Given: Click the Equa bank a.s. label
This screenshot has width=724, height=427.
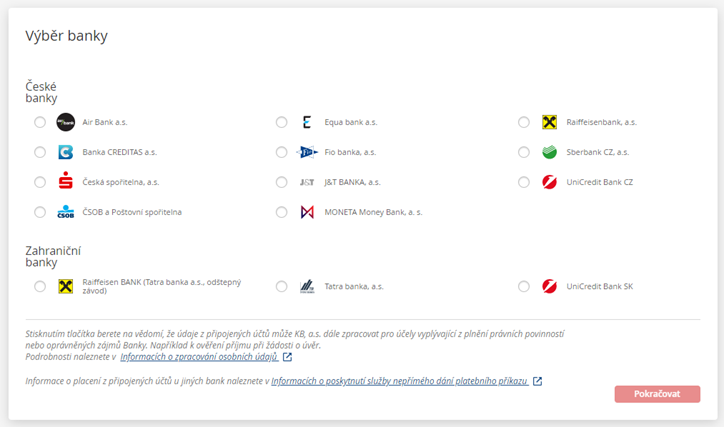Looking at the screenshot, I should click(x=351, y=122).
